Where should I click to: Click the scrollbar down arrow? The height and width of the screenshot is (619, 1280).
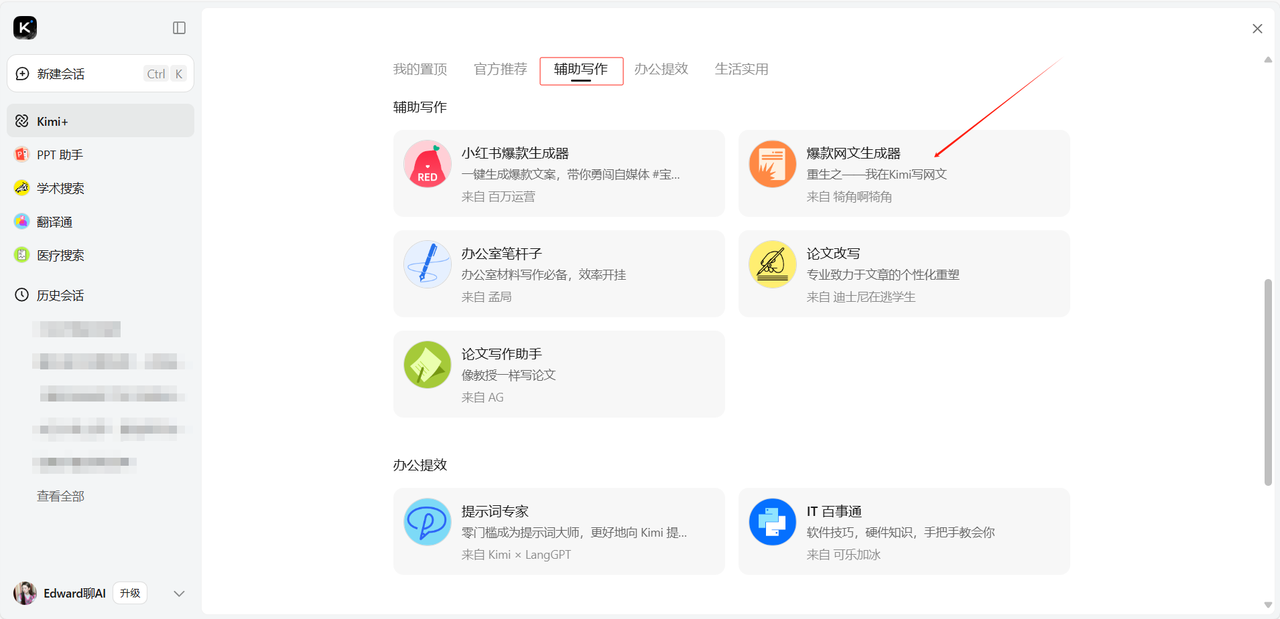1269,603
